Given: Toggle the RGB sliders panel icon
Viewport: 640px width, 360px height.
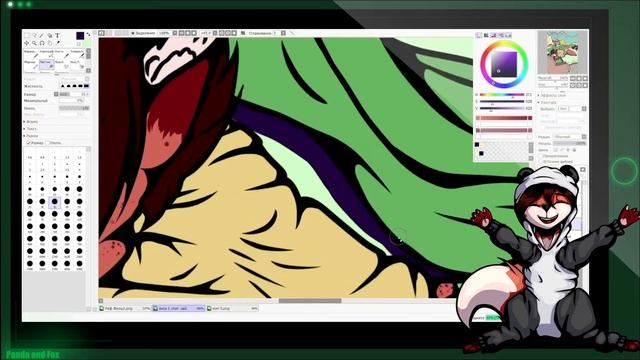Looking at the screenshot, I should 486,36.
